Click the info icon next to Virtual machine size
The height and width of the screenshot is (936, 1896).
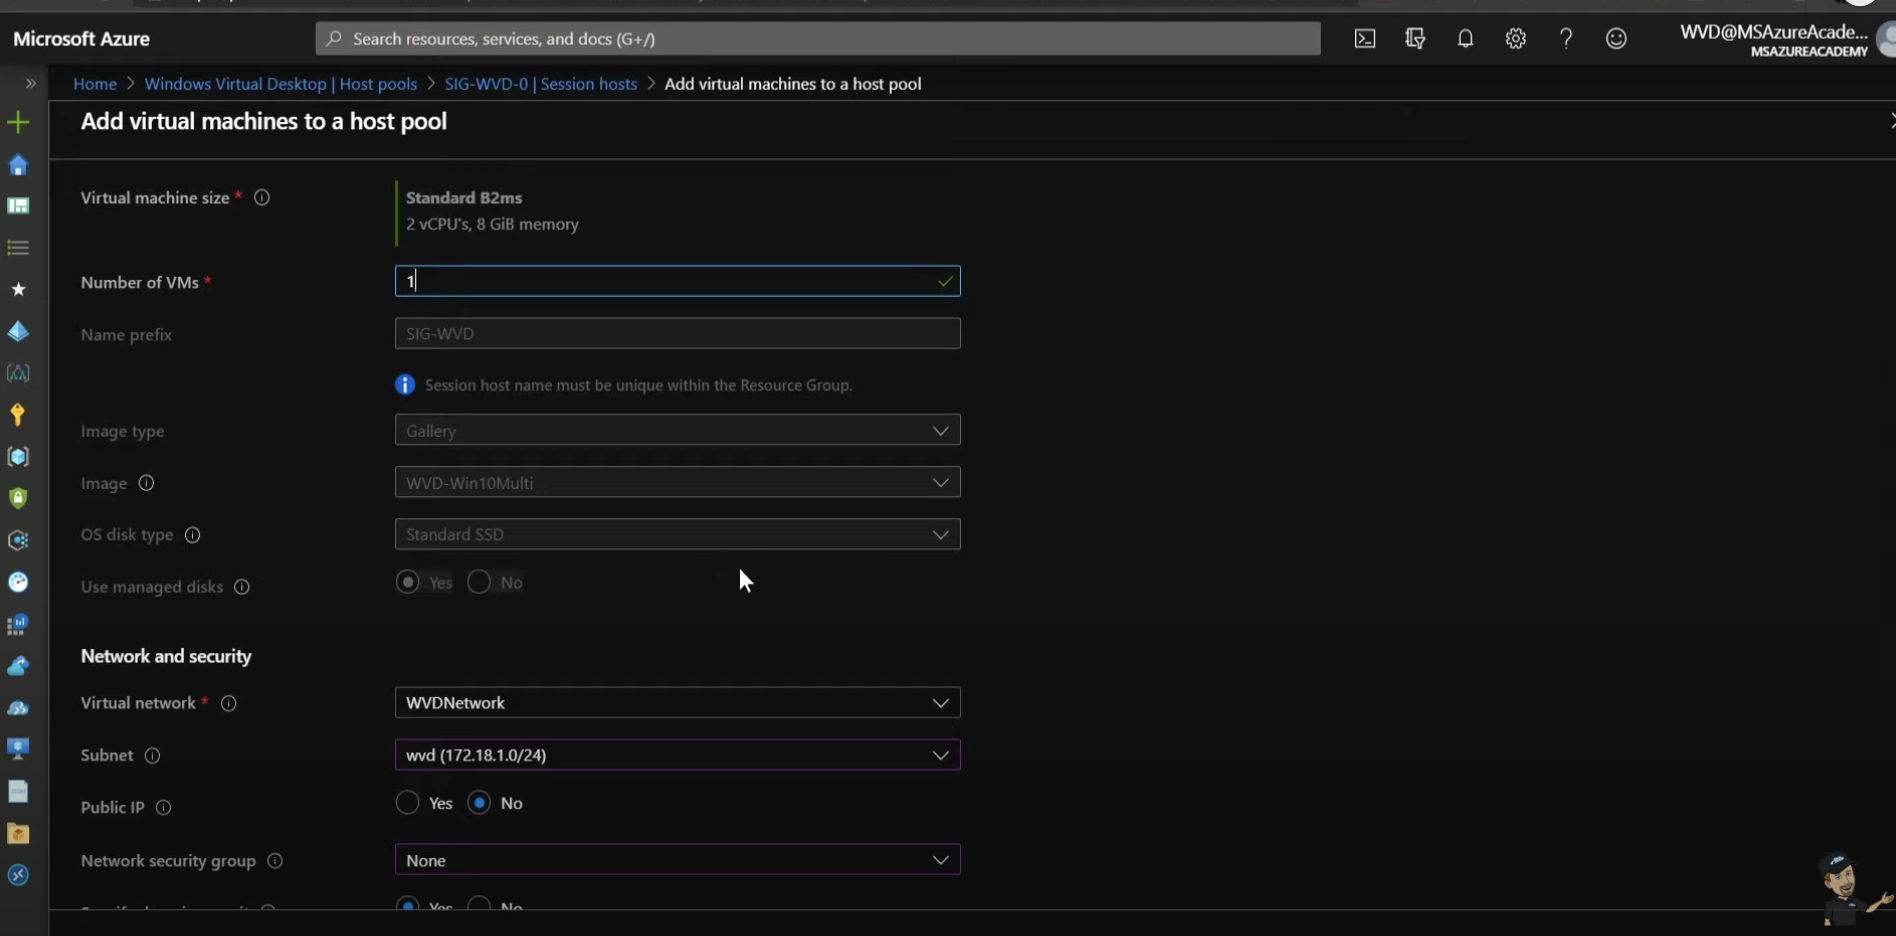[x=262, y=198]
